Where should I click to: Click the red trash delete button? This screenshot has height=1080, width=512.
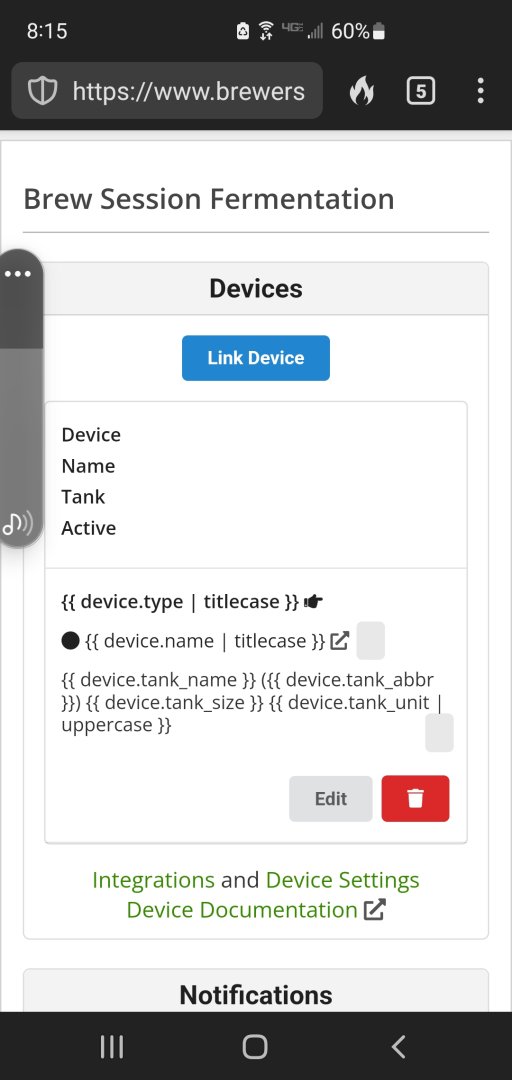click(x=416, y=799)
